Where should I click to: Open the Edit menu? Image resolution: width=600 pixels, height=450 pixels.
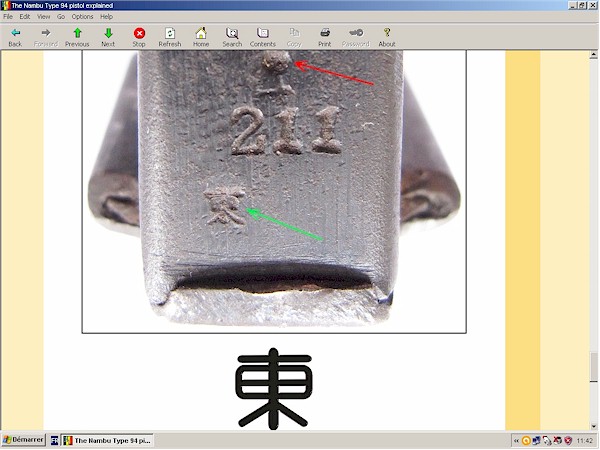pos(25,16)
